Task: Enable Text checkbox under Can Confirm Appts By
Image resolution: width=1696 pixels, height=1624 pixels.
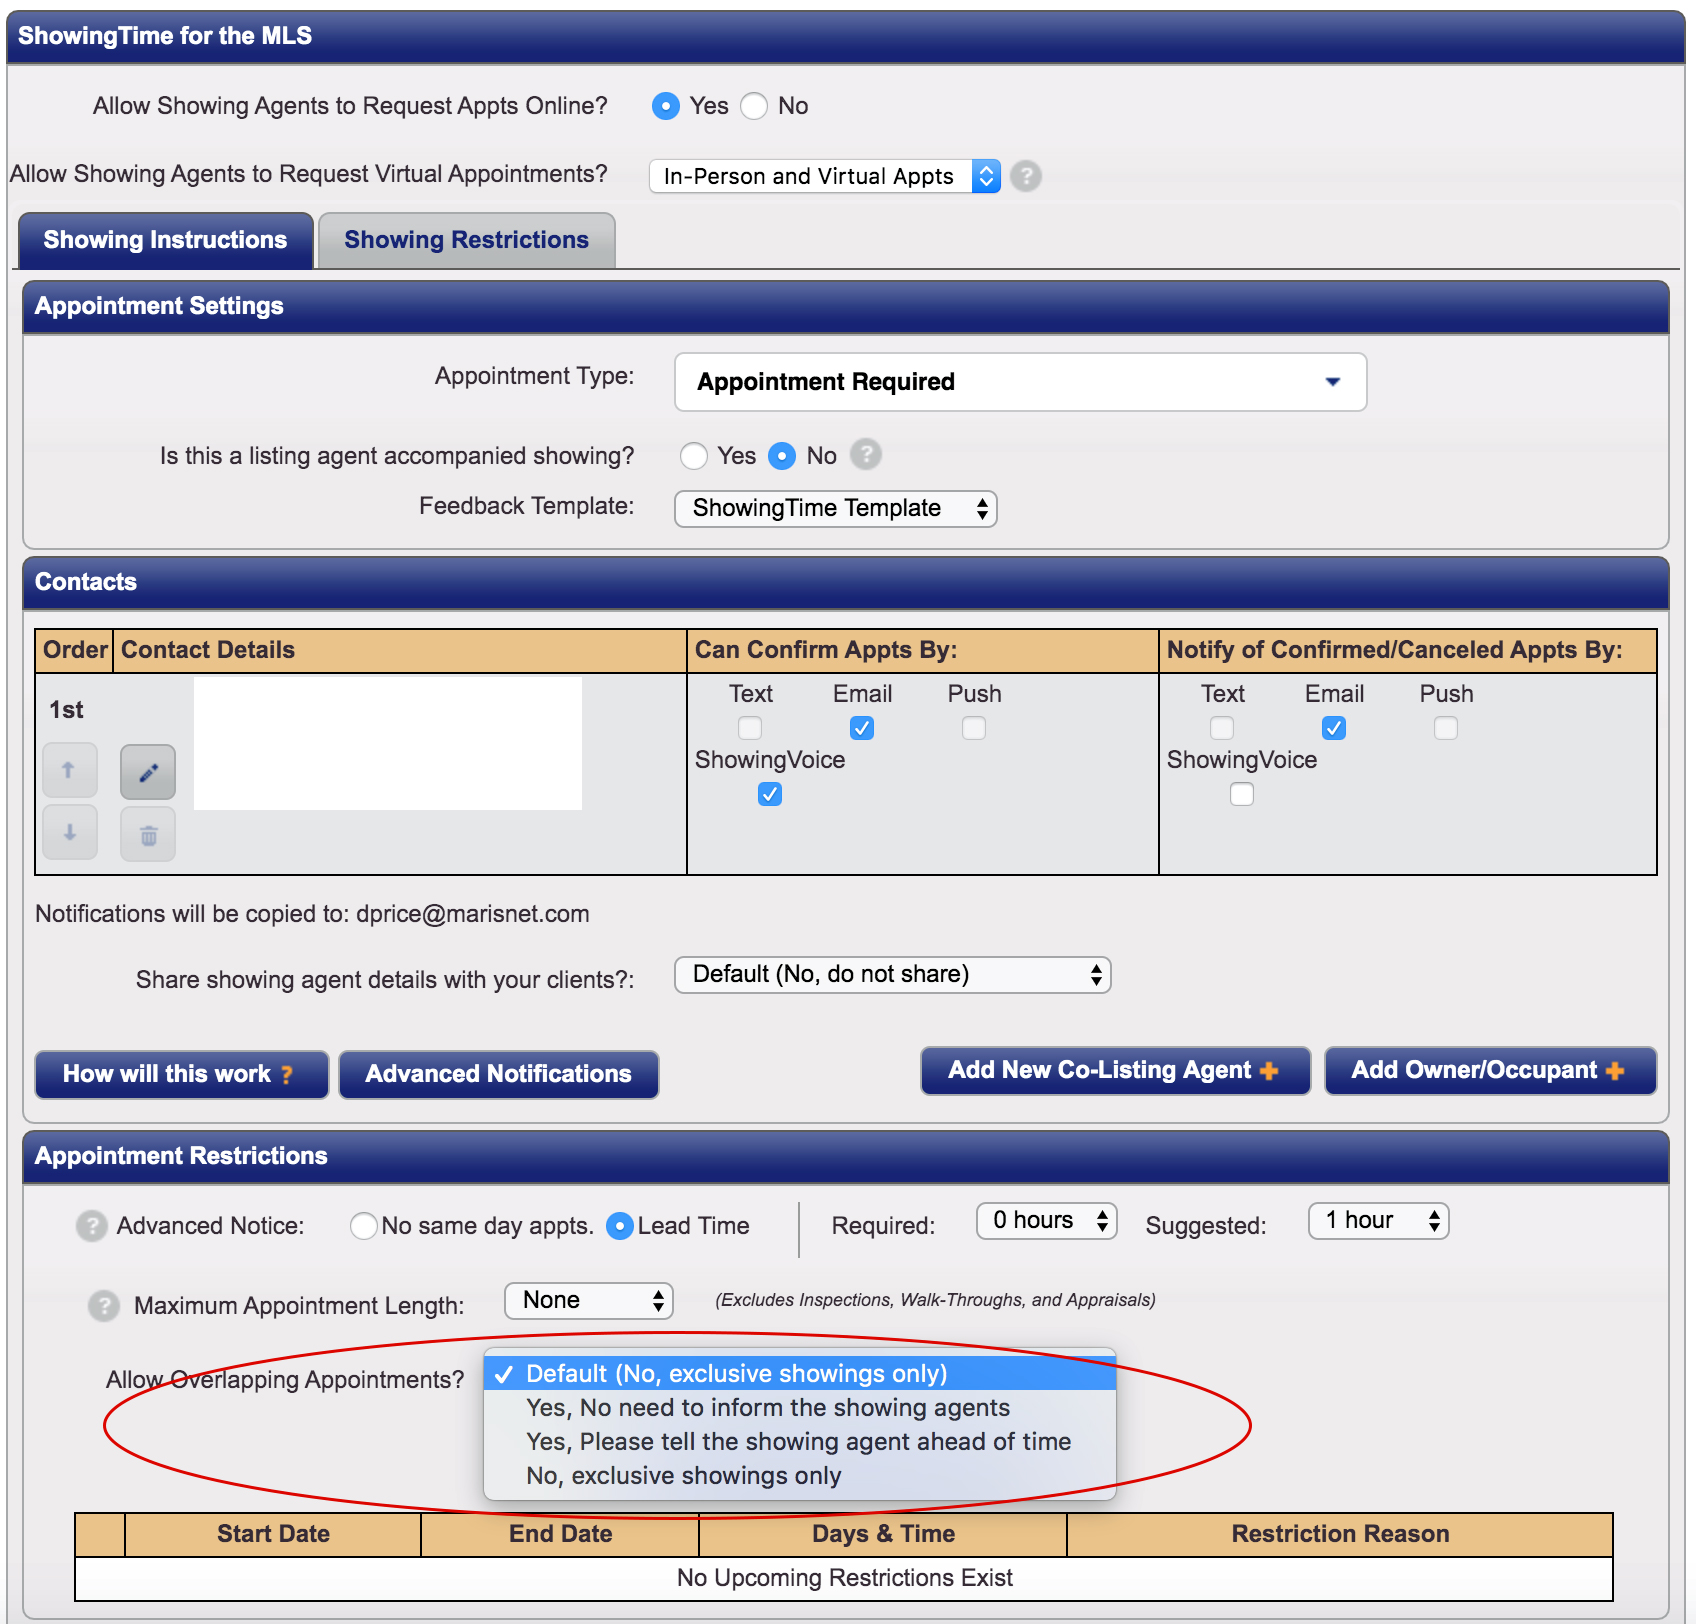Action: tap(750, 728)
